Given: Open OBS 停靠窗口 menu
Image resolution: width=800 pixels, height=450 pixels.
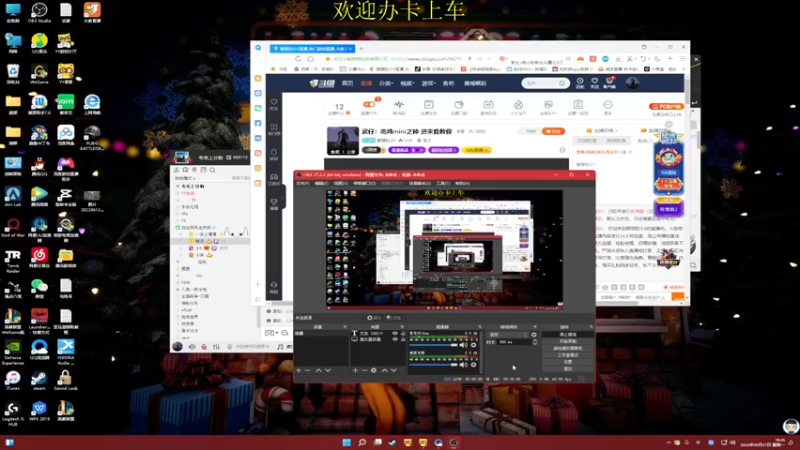Looking at the screenshot, I should pos(364,183).
